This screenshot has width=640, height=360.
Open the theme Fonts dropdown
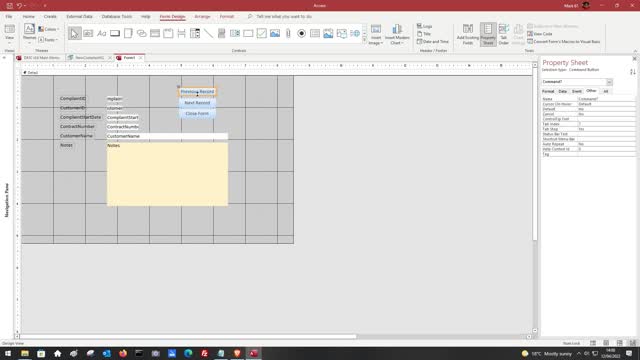48,40
